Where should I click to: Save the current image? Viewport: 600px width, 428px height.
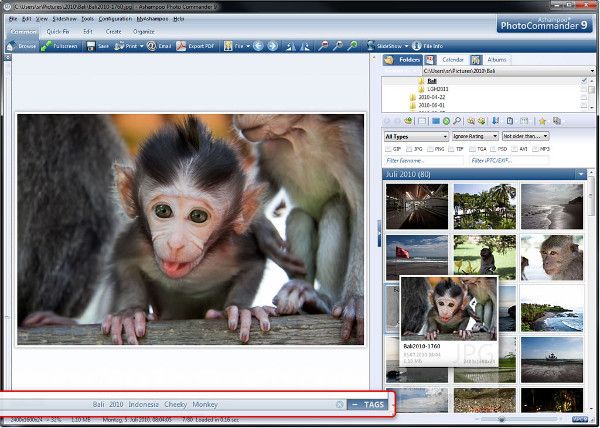click(98, 46)
